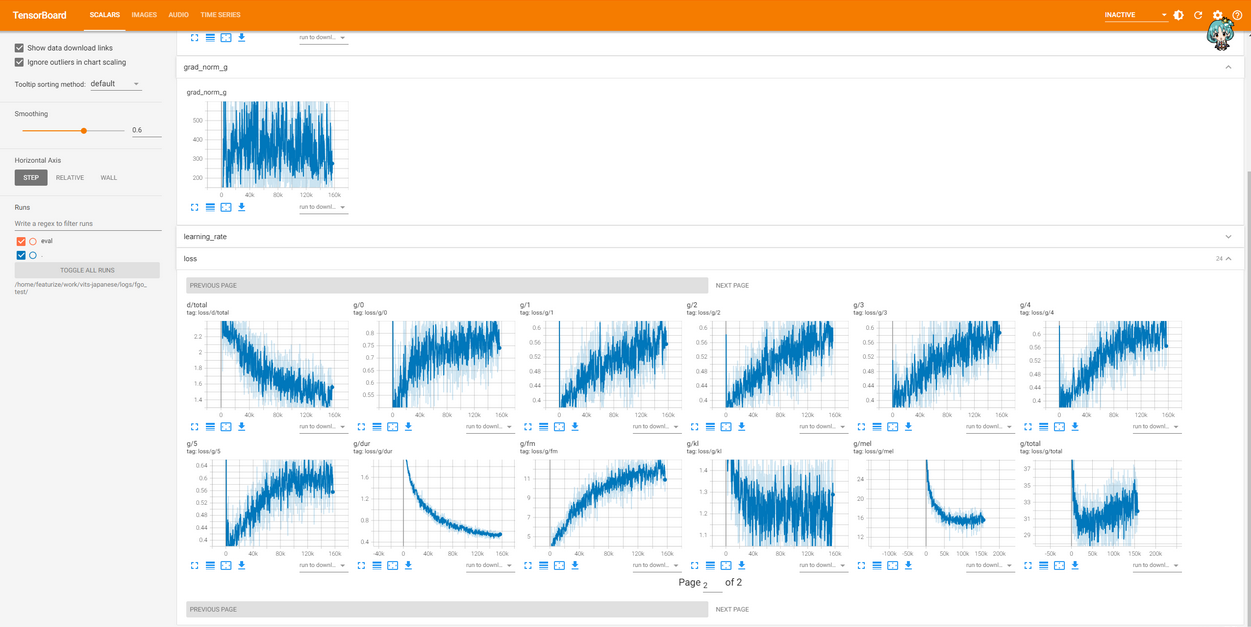Click the reload data refresh icon
Viewport: 1251px width, 627px height.
point(1198,15)
